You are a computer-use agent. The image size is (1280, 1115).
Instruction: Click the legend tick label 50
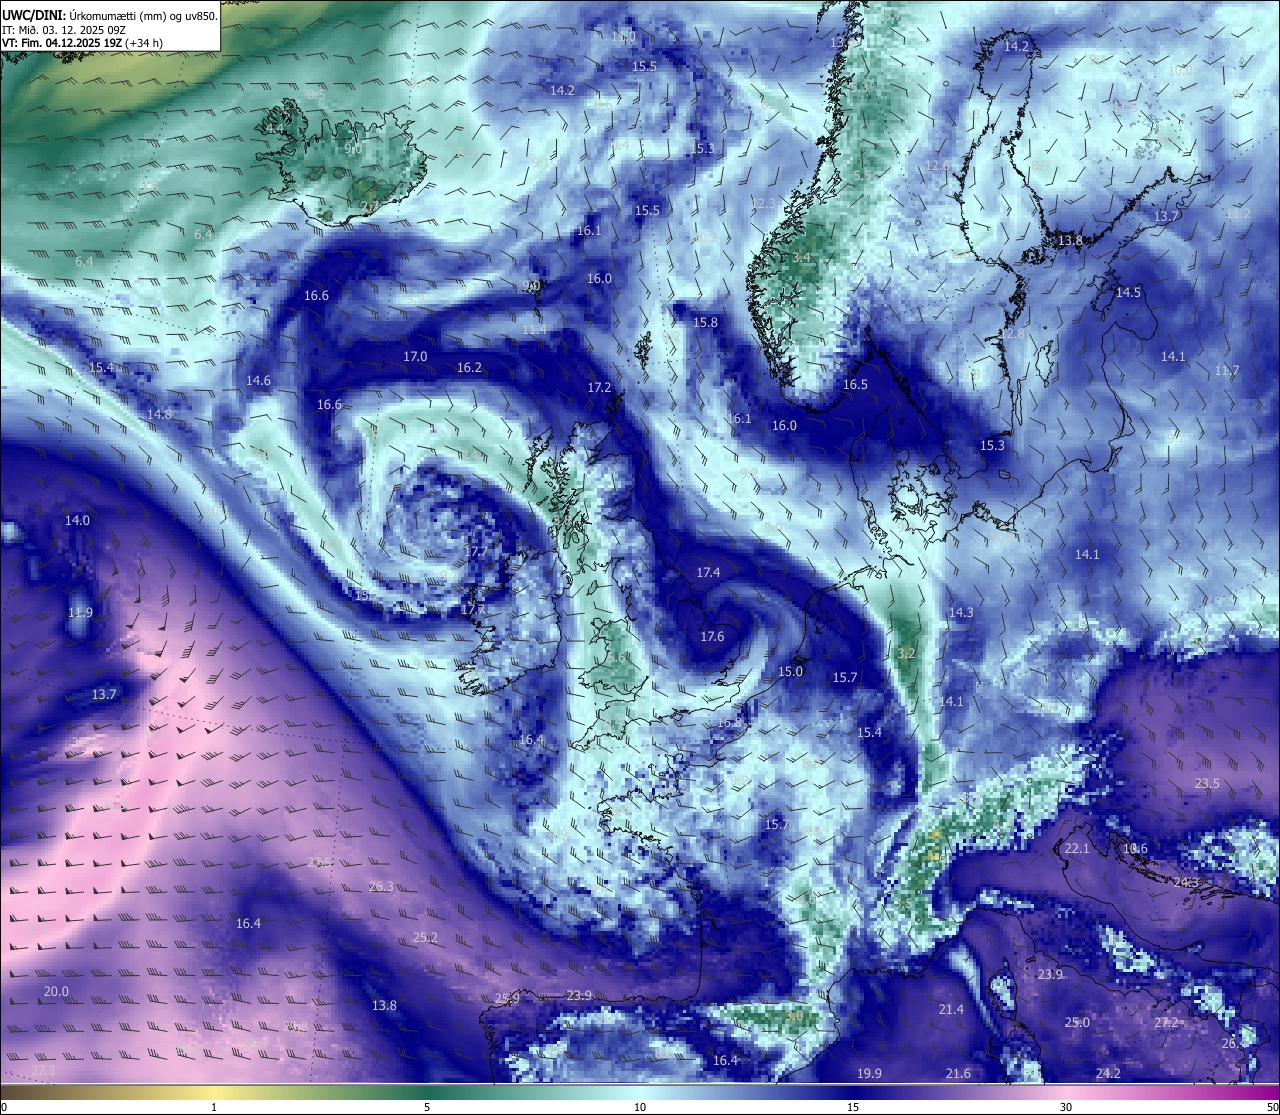(x=1272, y=1107)
